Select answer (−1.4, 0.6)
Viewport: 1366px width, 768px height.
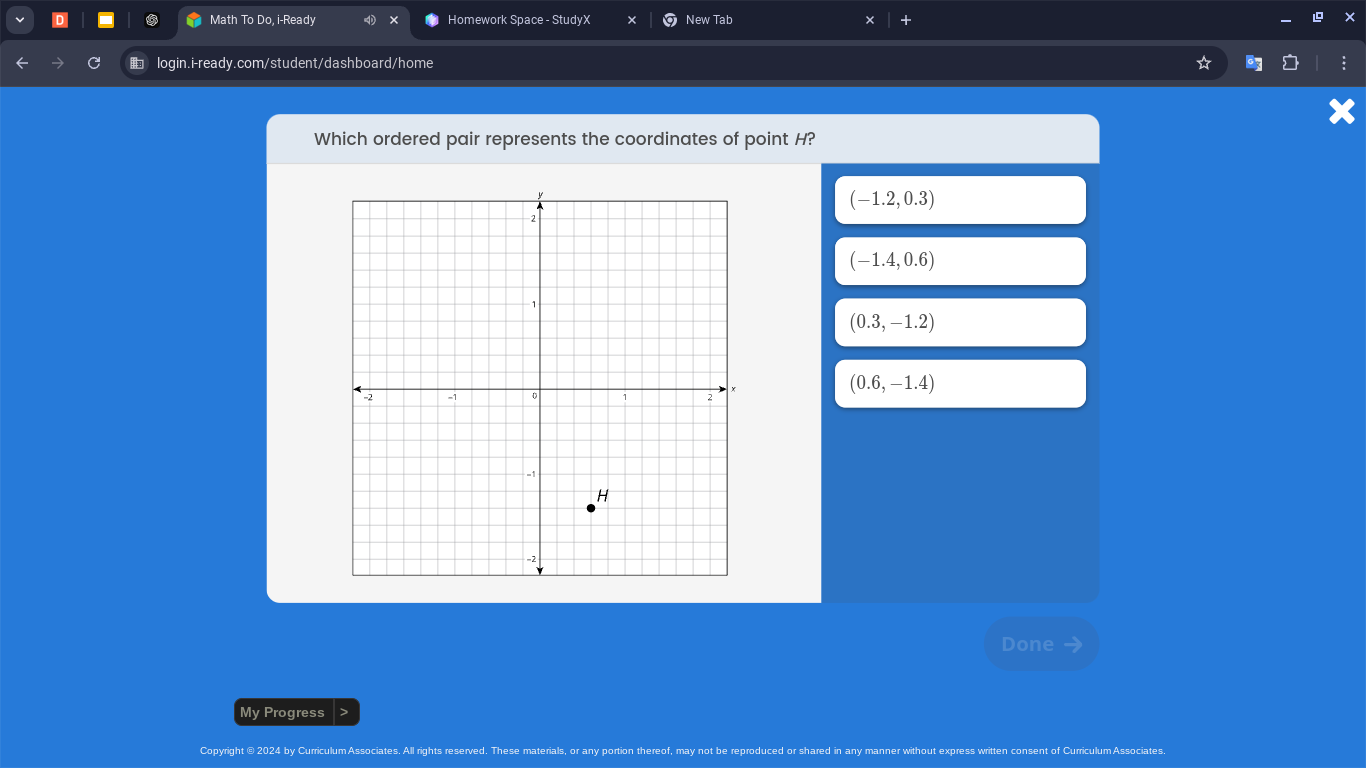(x=960, y=261)
